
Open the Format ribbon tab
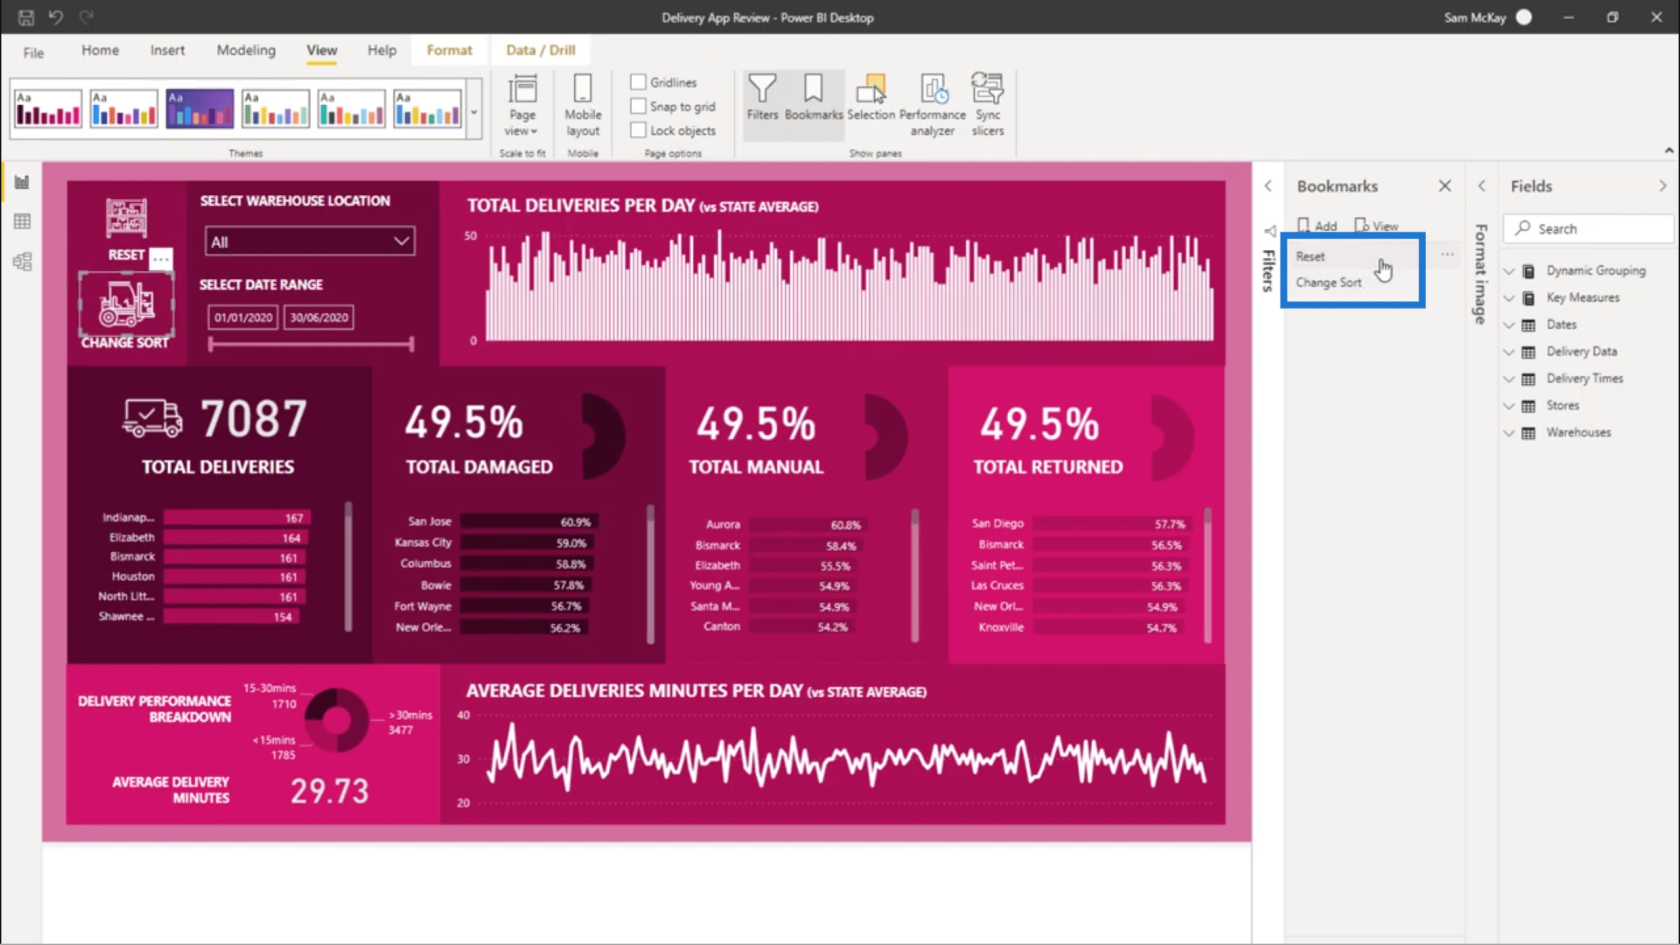[449, 50]
